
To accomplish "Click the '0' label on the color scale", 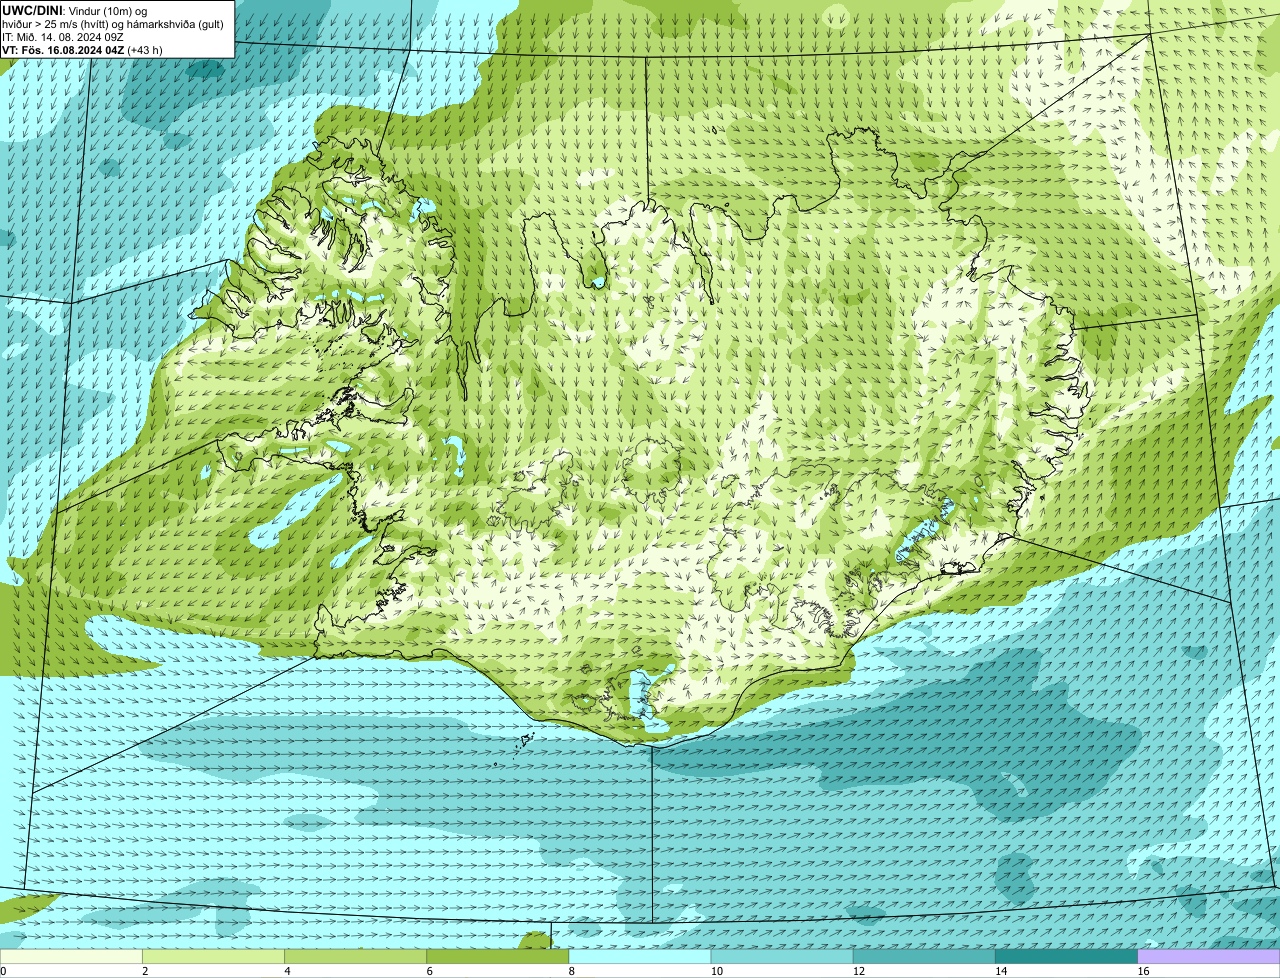I will click(3, 971).
